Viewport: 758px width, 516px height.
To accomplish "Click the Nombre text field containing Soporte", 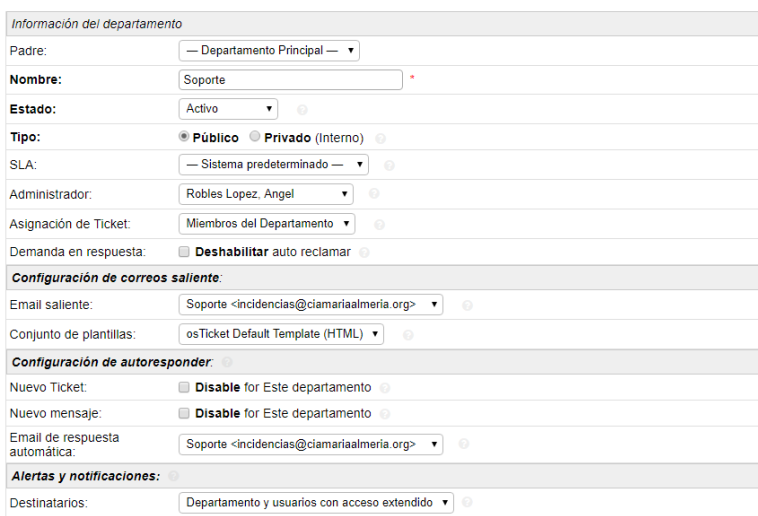I will coord(290,80).
